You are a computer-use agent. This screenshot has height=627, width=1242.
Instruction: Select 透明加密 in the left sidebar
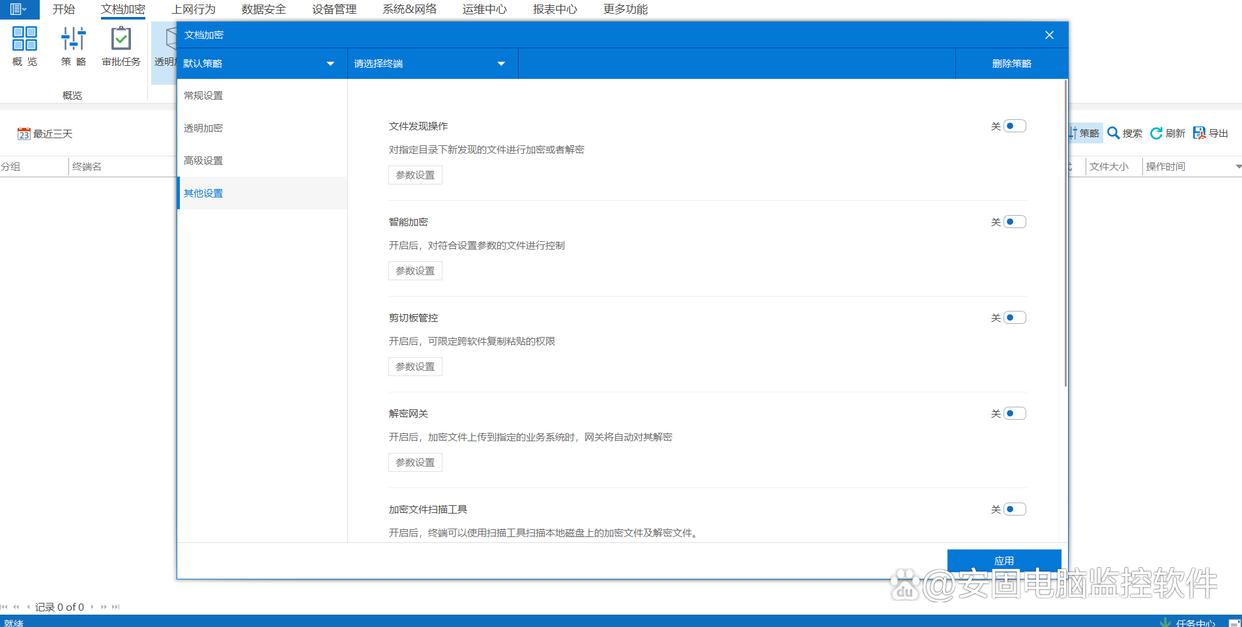coord(203,128)
